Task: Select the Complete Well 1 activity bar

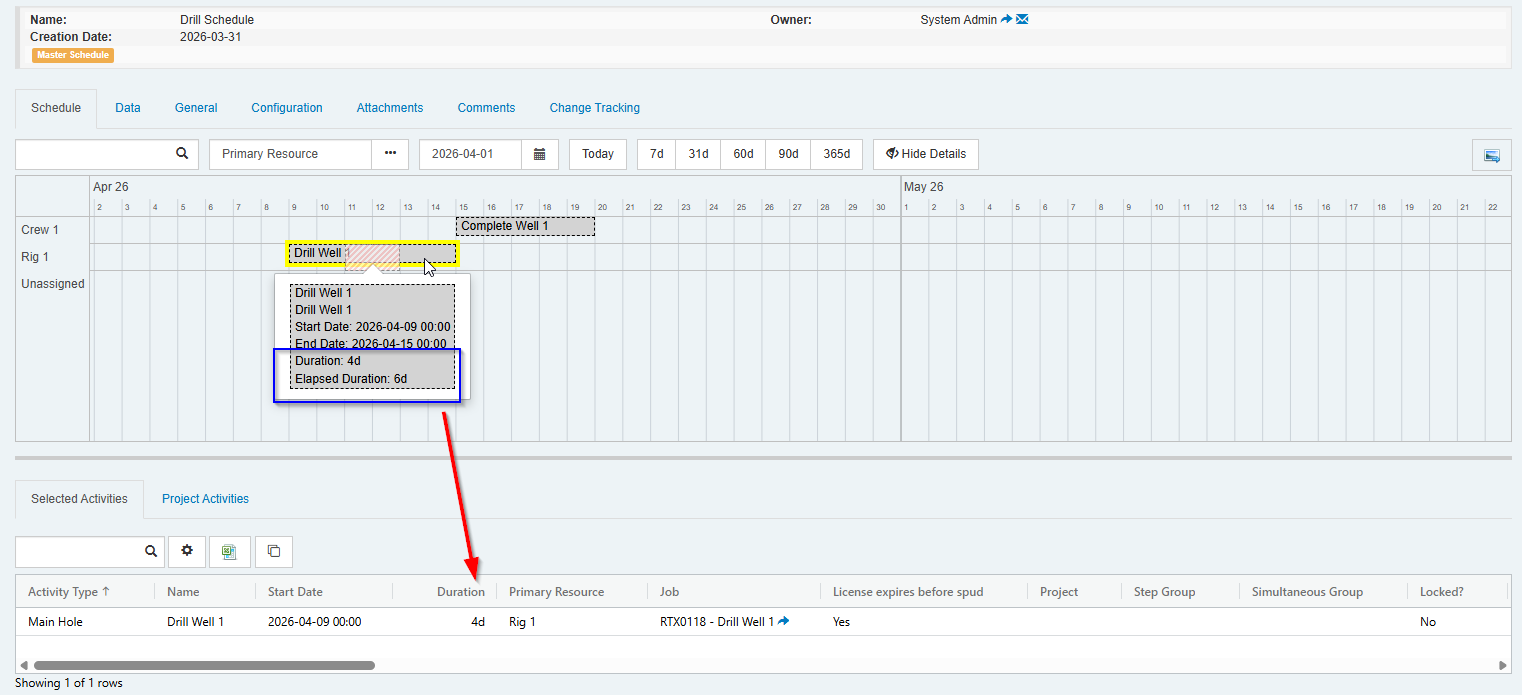Action: (525, 227)
